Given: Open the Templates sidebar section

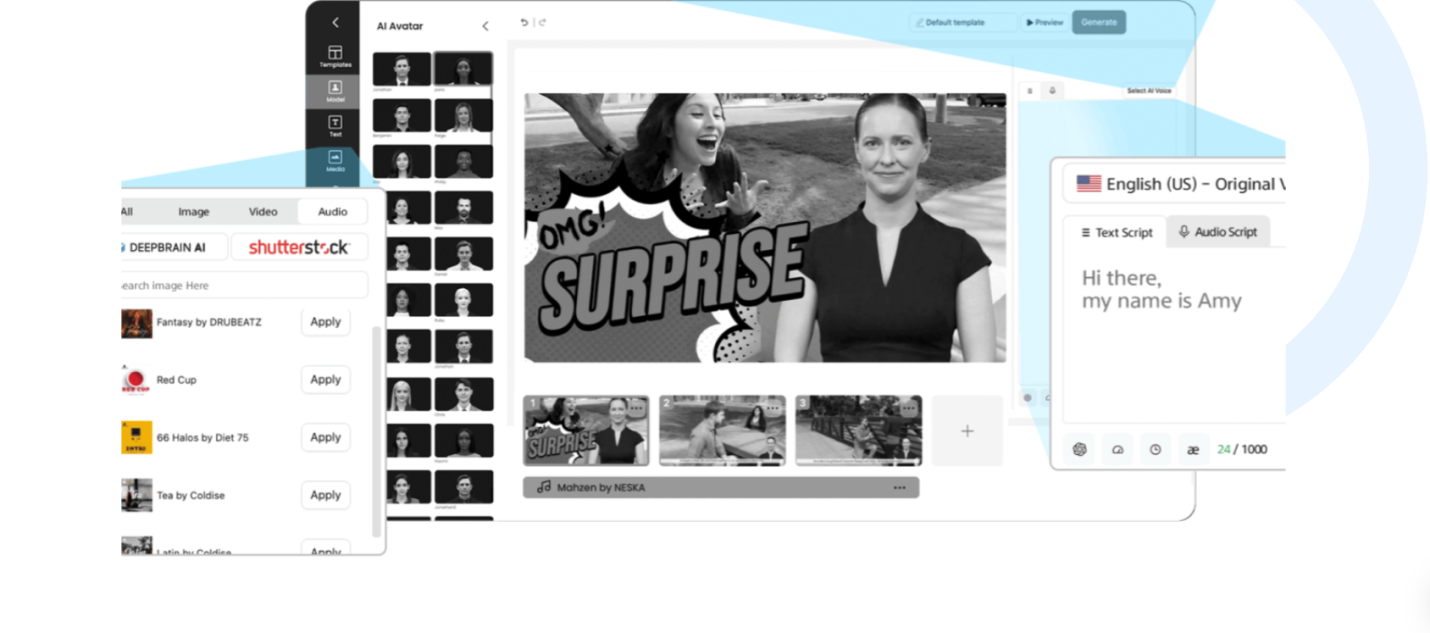Looking at the screenshot, I should click(x=335, y=56).
